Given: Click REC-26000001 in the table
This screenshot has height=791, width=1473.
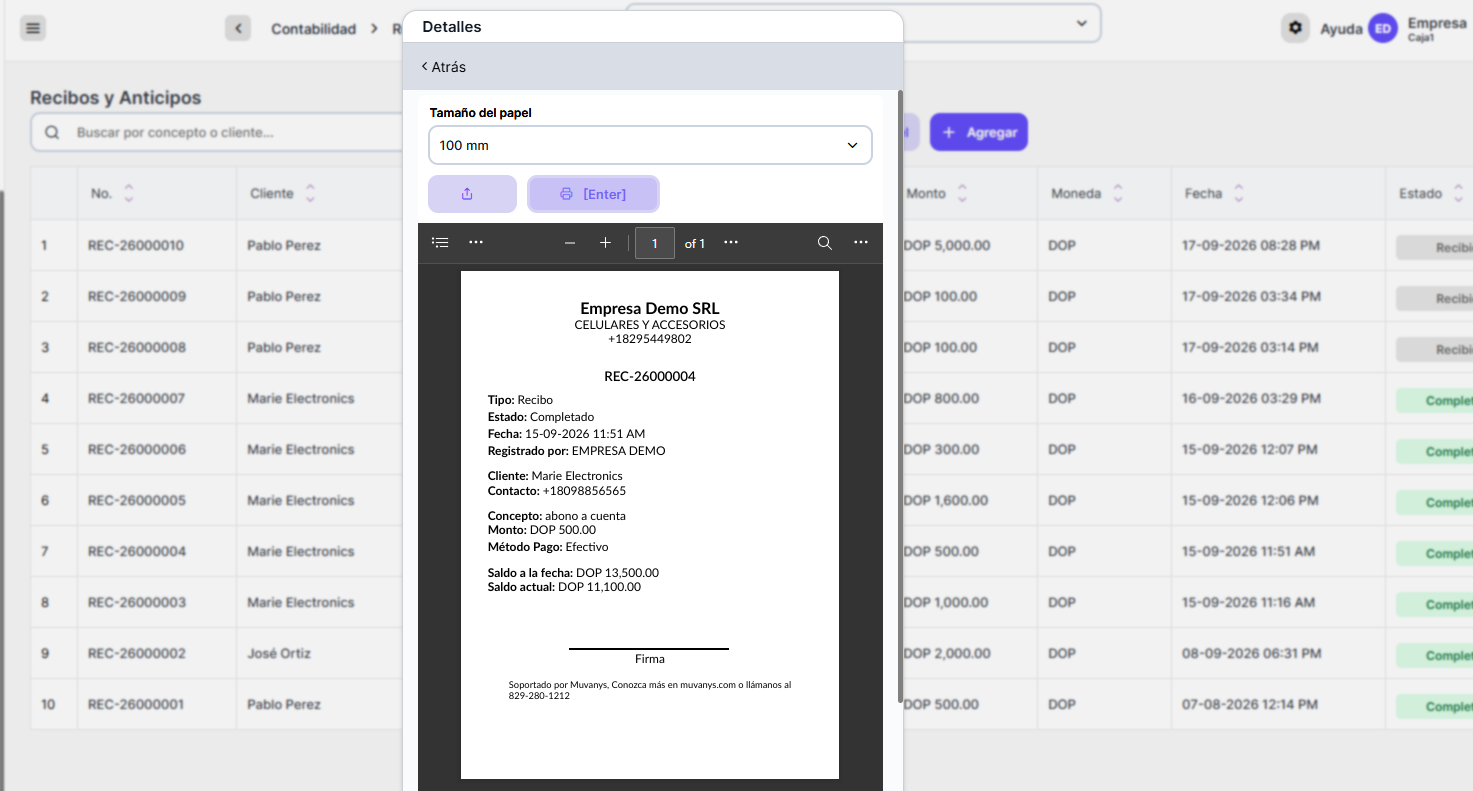Looking at the screenshot, I should click(x=137, y=704).
